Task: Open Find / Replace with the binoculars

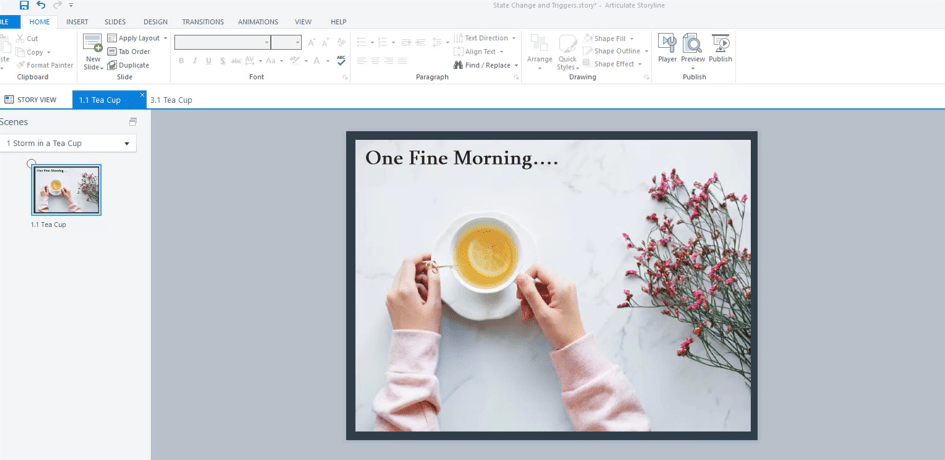Action: (x=486, y=65)
